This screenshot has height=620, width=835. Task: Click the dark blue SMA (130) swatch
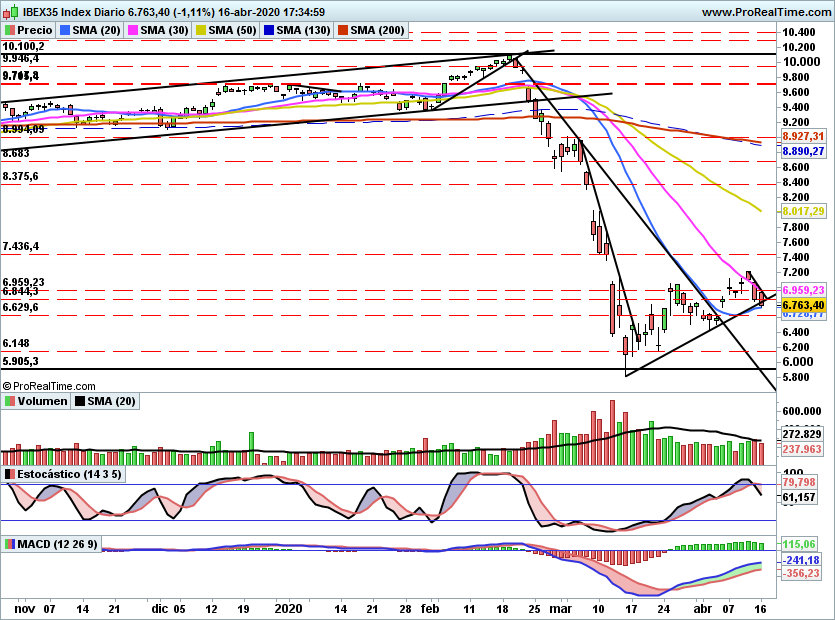[x=269, y=30]
